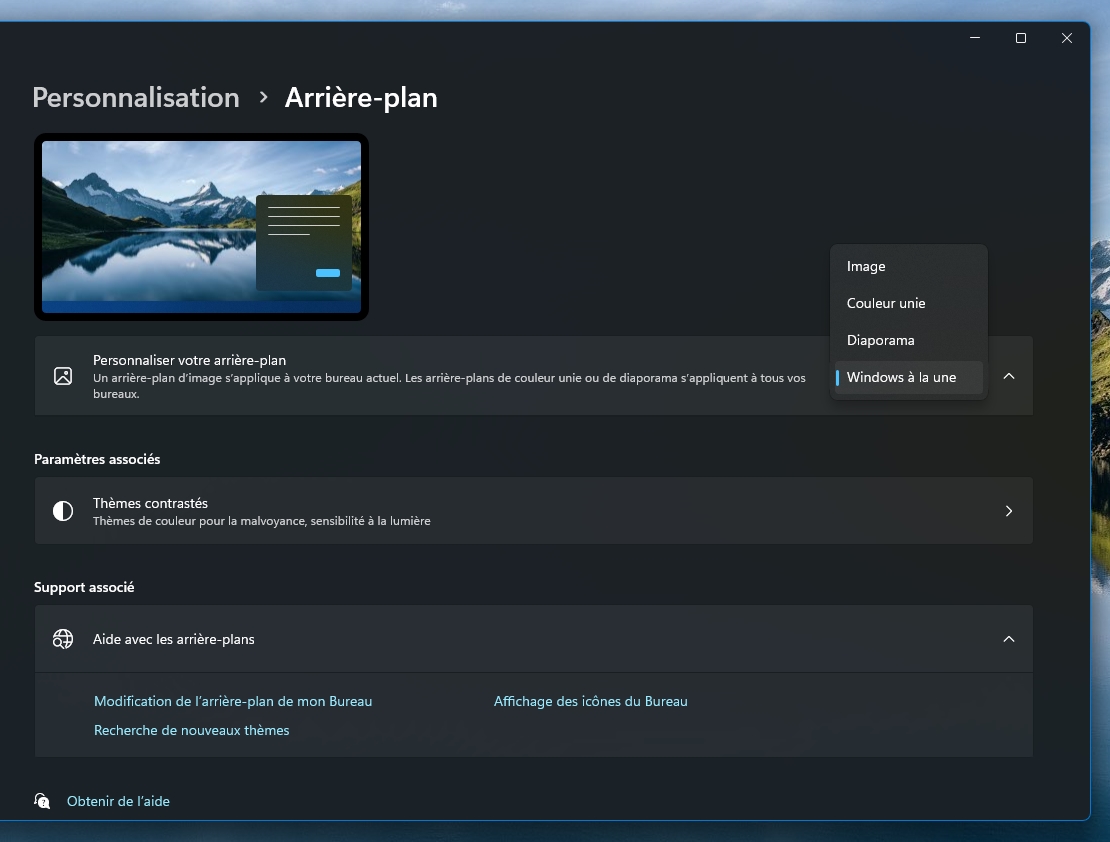Collapse the Aide avec les arrière-plans section
Viewport: 1110px width, 842px height.
1009,639
